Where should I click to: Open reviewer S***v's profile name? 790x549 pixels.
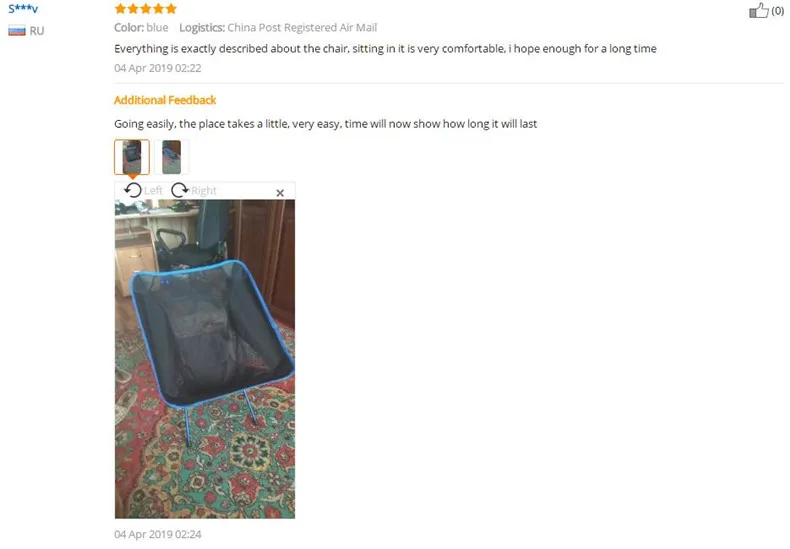pos(23,9)
